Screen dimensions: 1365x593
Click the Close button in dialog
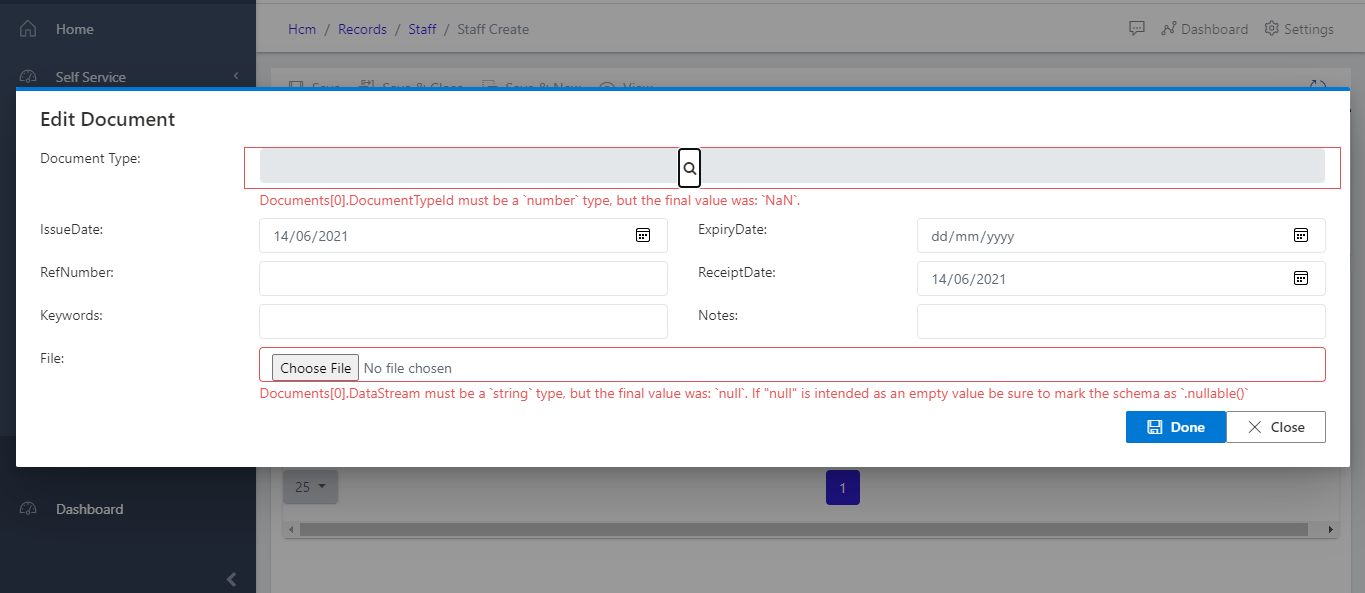[x=1275, y=427]
